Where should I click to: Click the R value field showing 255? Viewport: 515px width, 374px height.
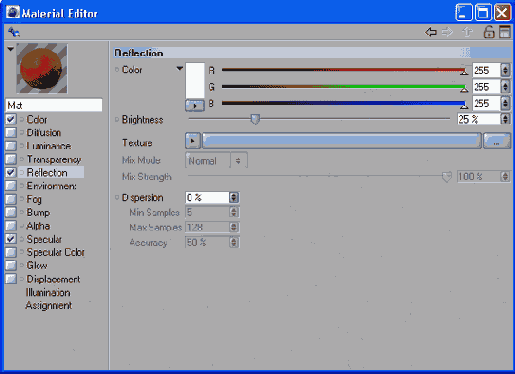pyautogui.click(x=486, y=70)
